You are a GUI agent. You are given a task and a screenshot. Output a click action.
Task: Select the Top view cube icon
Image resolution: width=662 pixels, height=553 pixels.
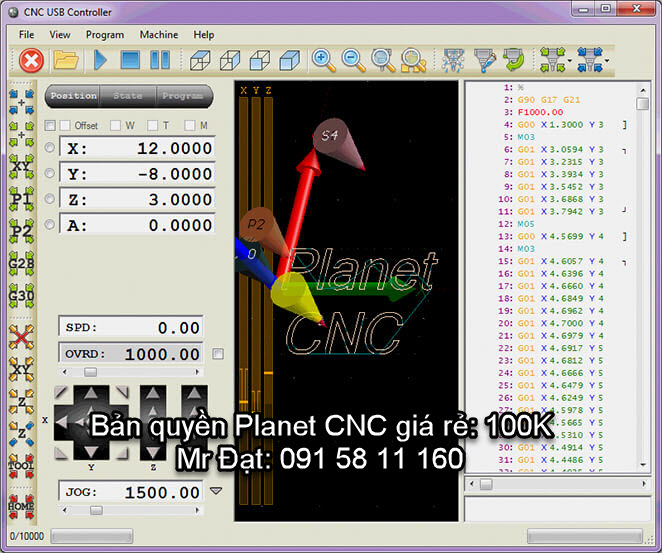(x=200, y=60)
